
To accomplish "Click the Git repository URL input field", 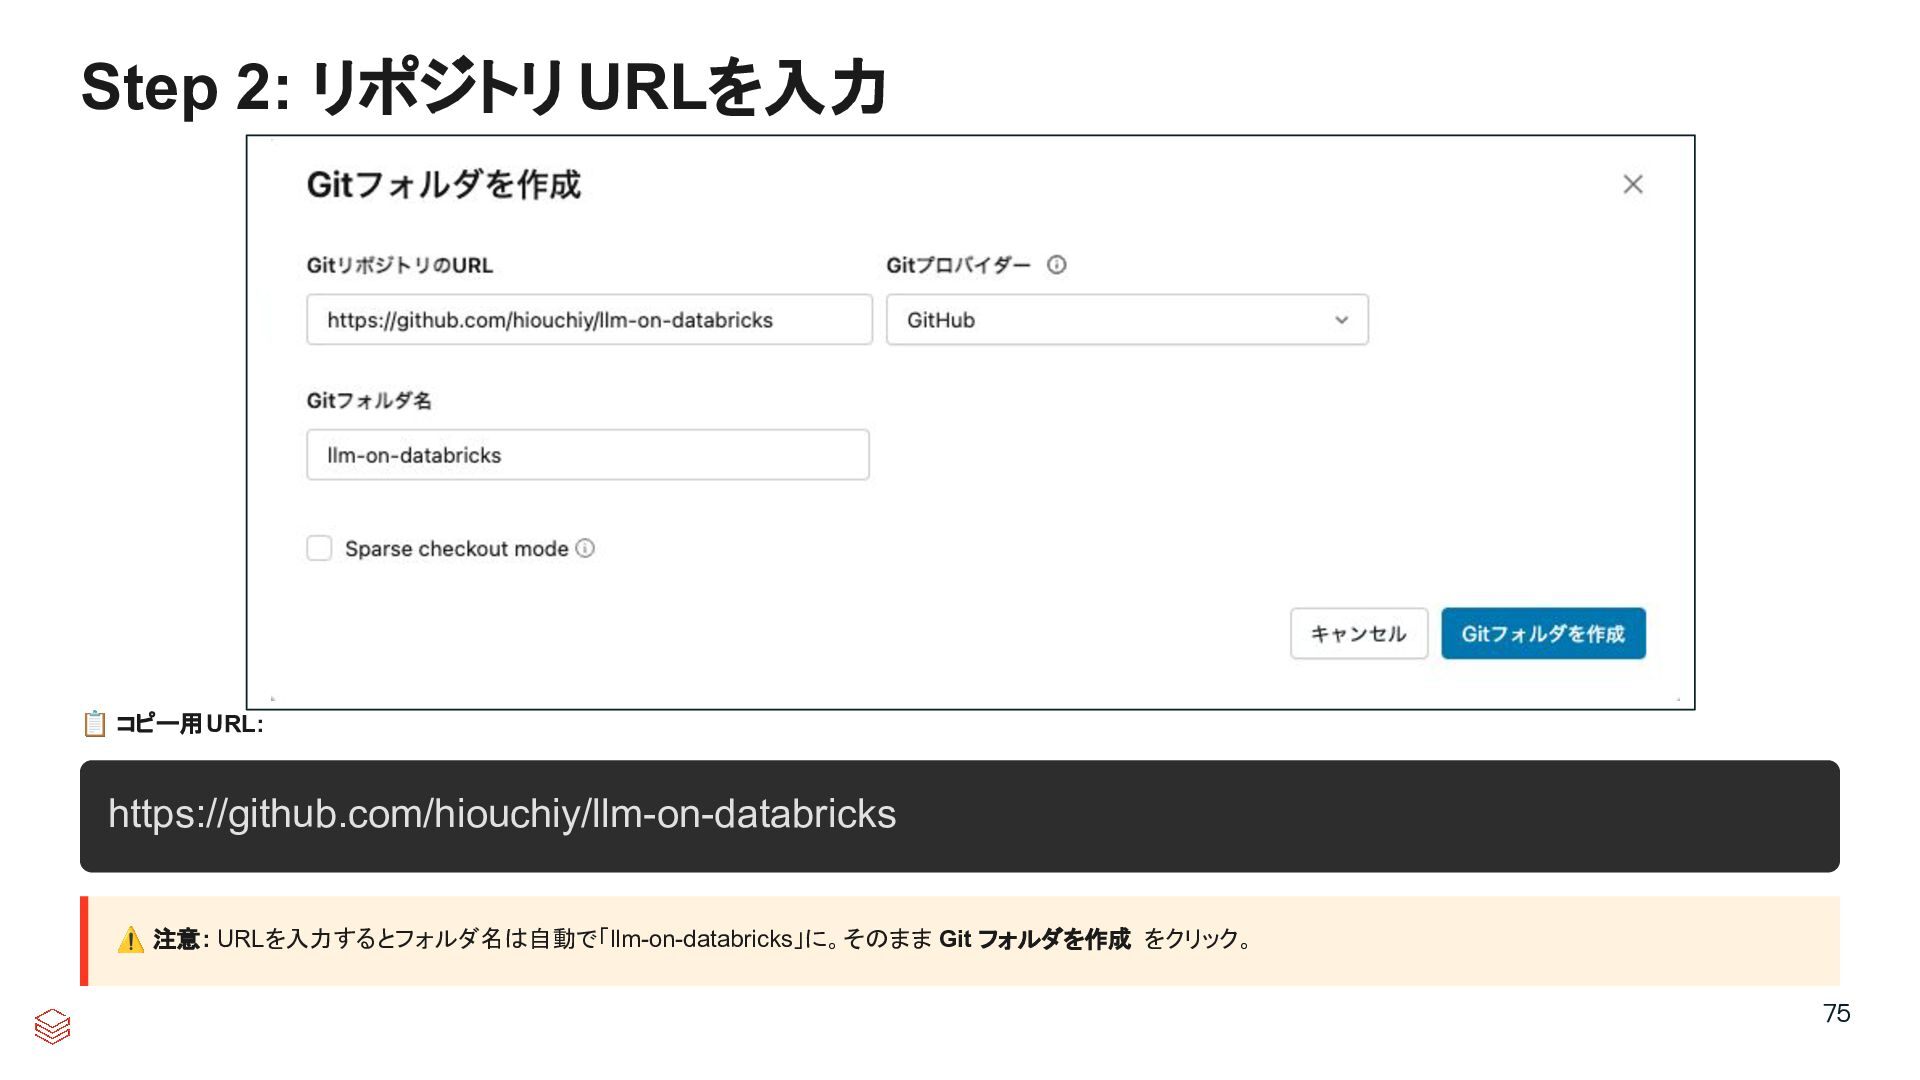I will [x=589, y=320].
